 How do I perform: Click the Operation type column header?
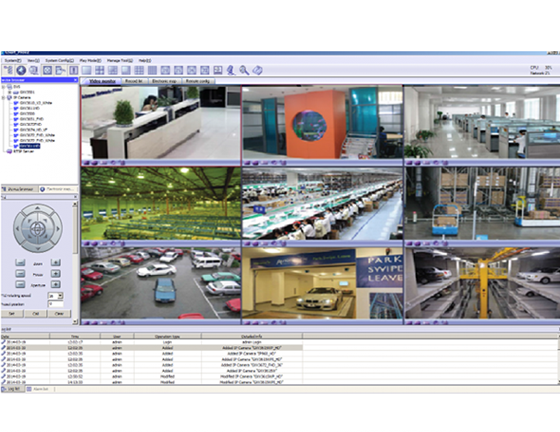pyautogui.click(x=168, y=336)
